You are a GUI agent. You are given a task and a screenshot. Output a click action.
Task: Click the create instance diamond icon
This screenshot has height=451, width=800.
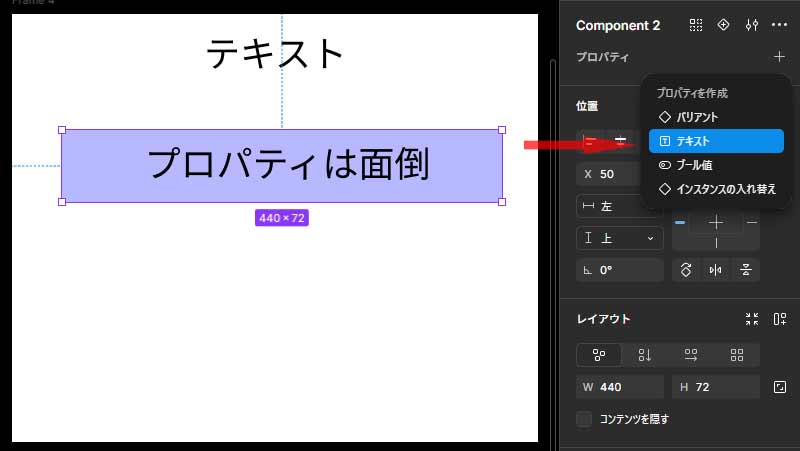pyautogui.click(x=724, y=25)
